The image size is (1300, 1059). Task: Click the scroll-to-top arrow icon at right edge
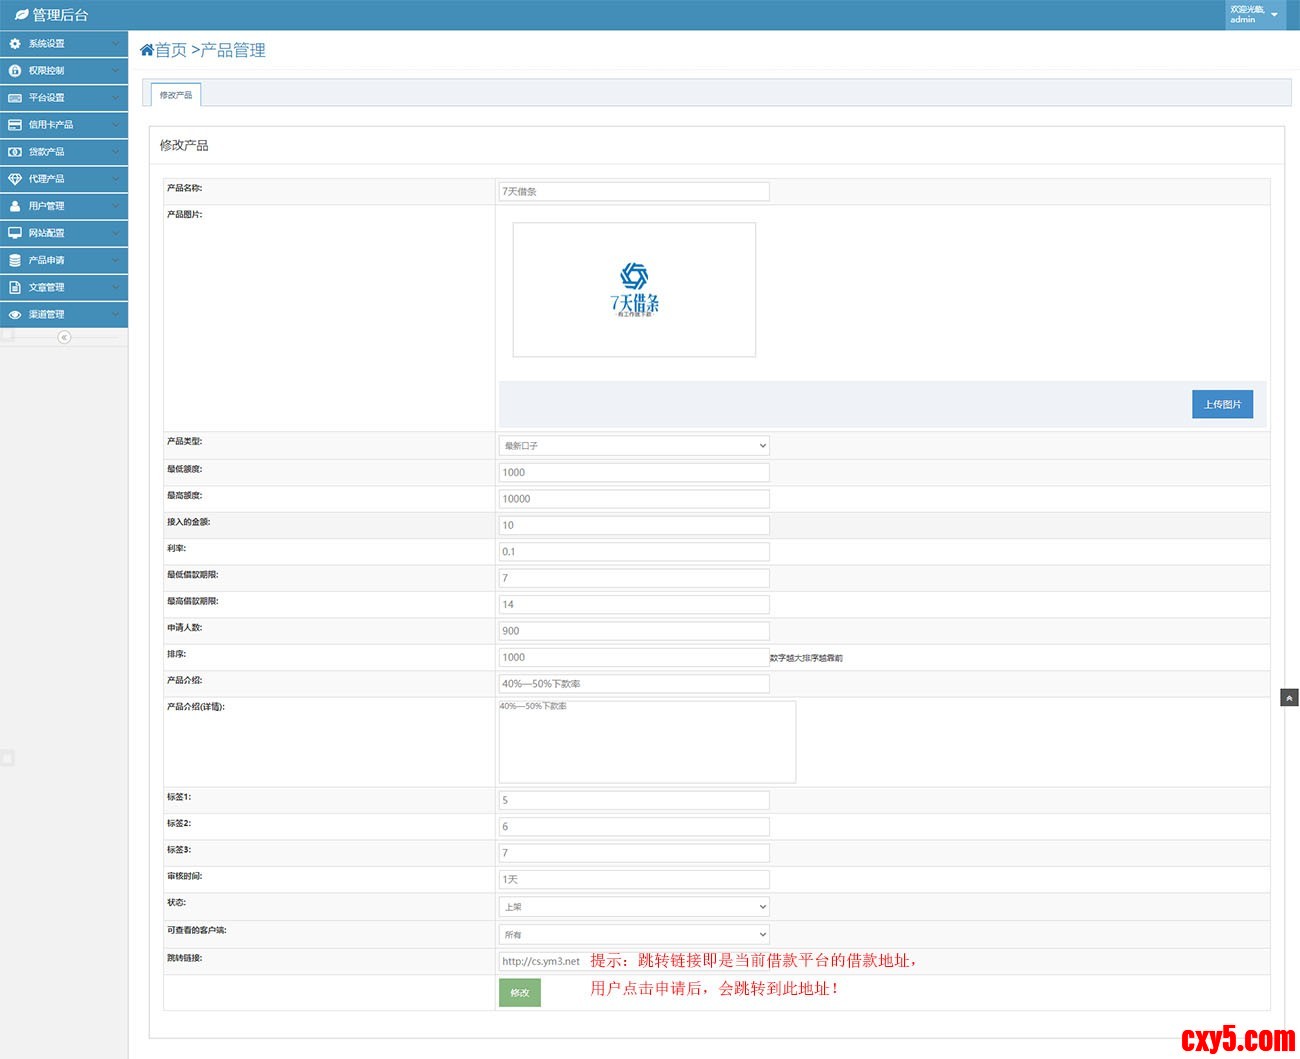coord(1289,698)
